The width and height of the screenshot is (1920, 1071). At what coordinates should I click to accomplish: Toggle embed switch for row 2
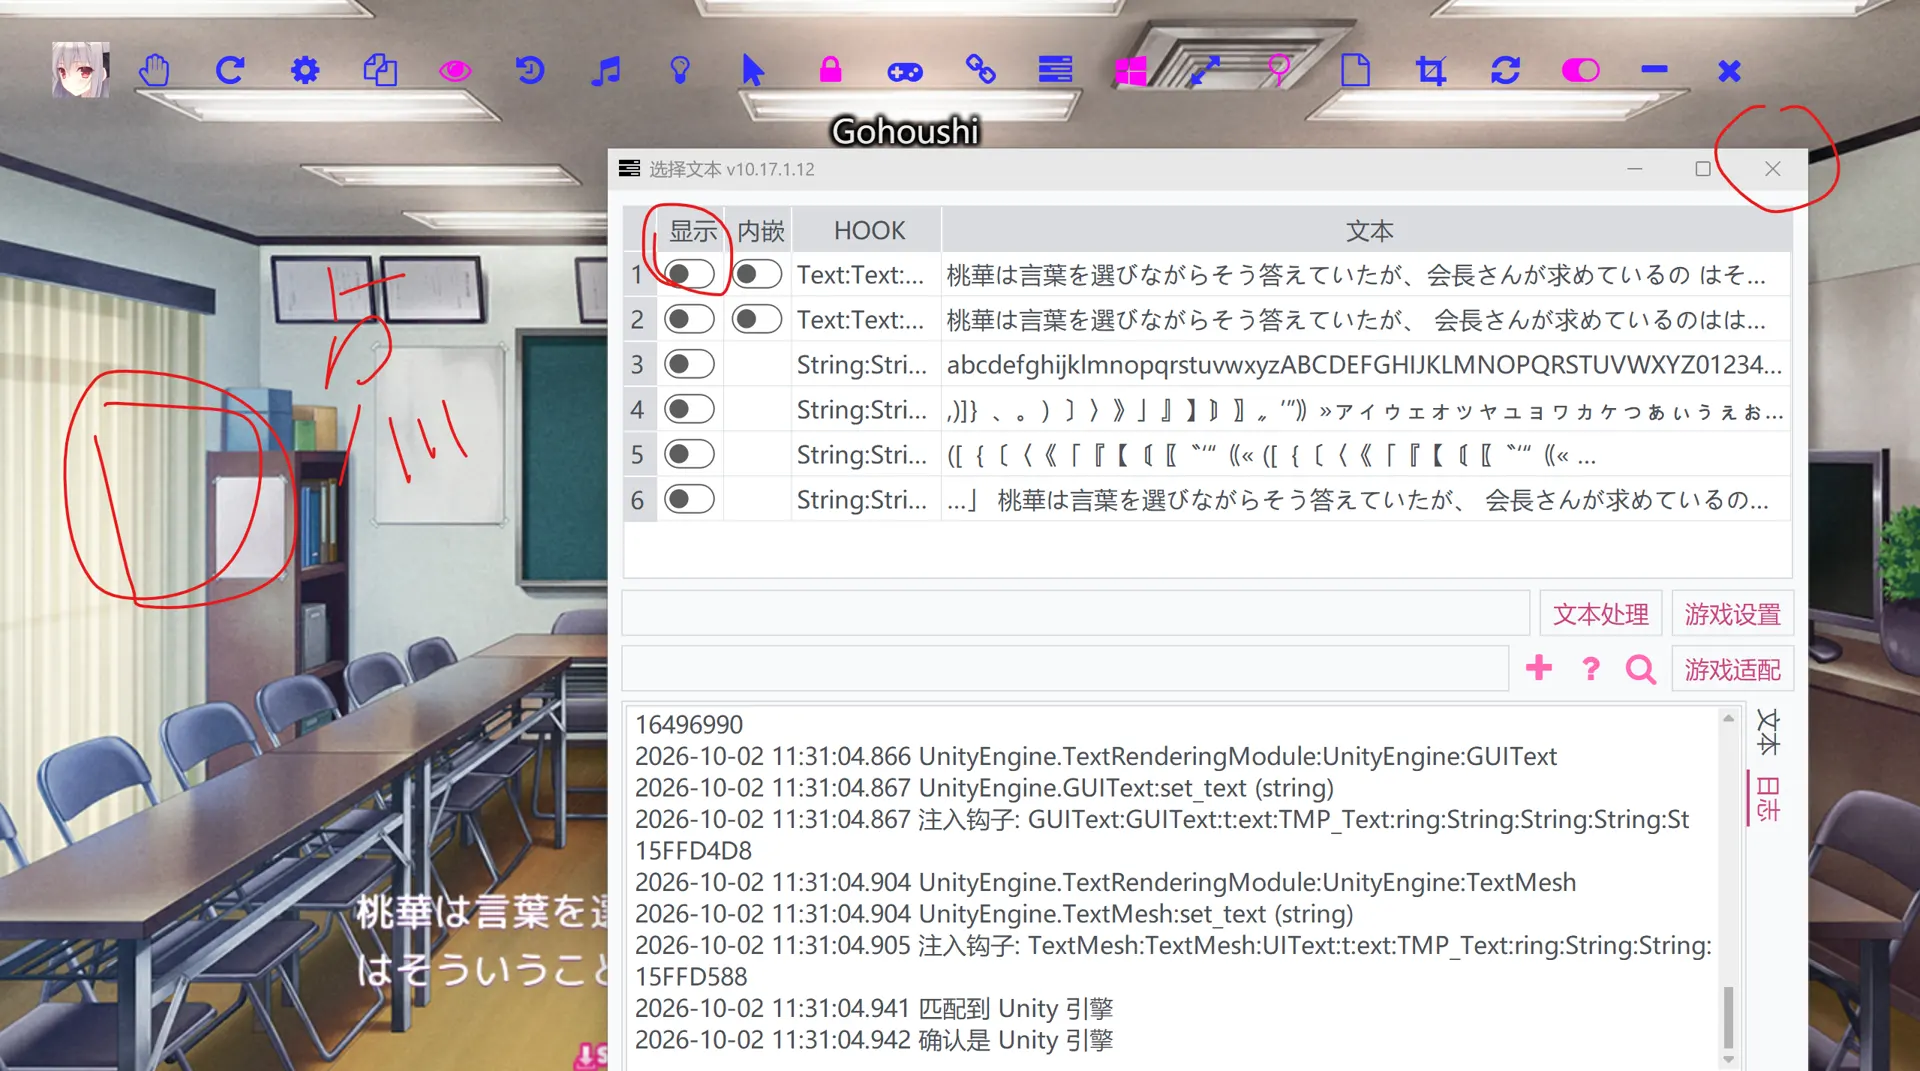point(757,319)
